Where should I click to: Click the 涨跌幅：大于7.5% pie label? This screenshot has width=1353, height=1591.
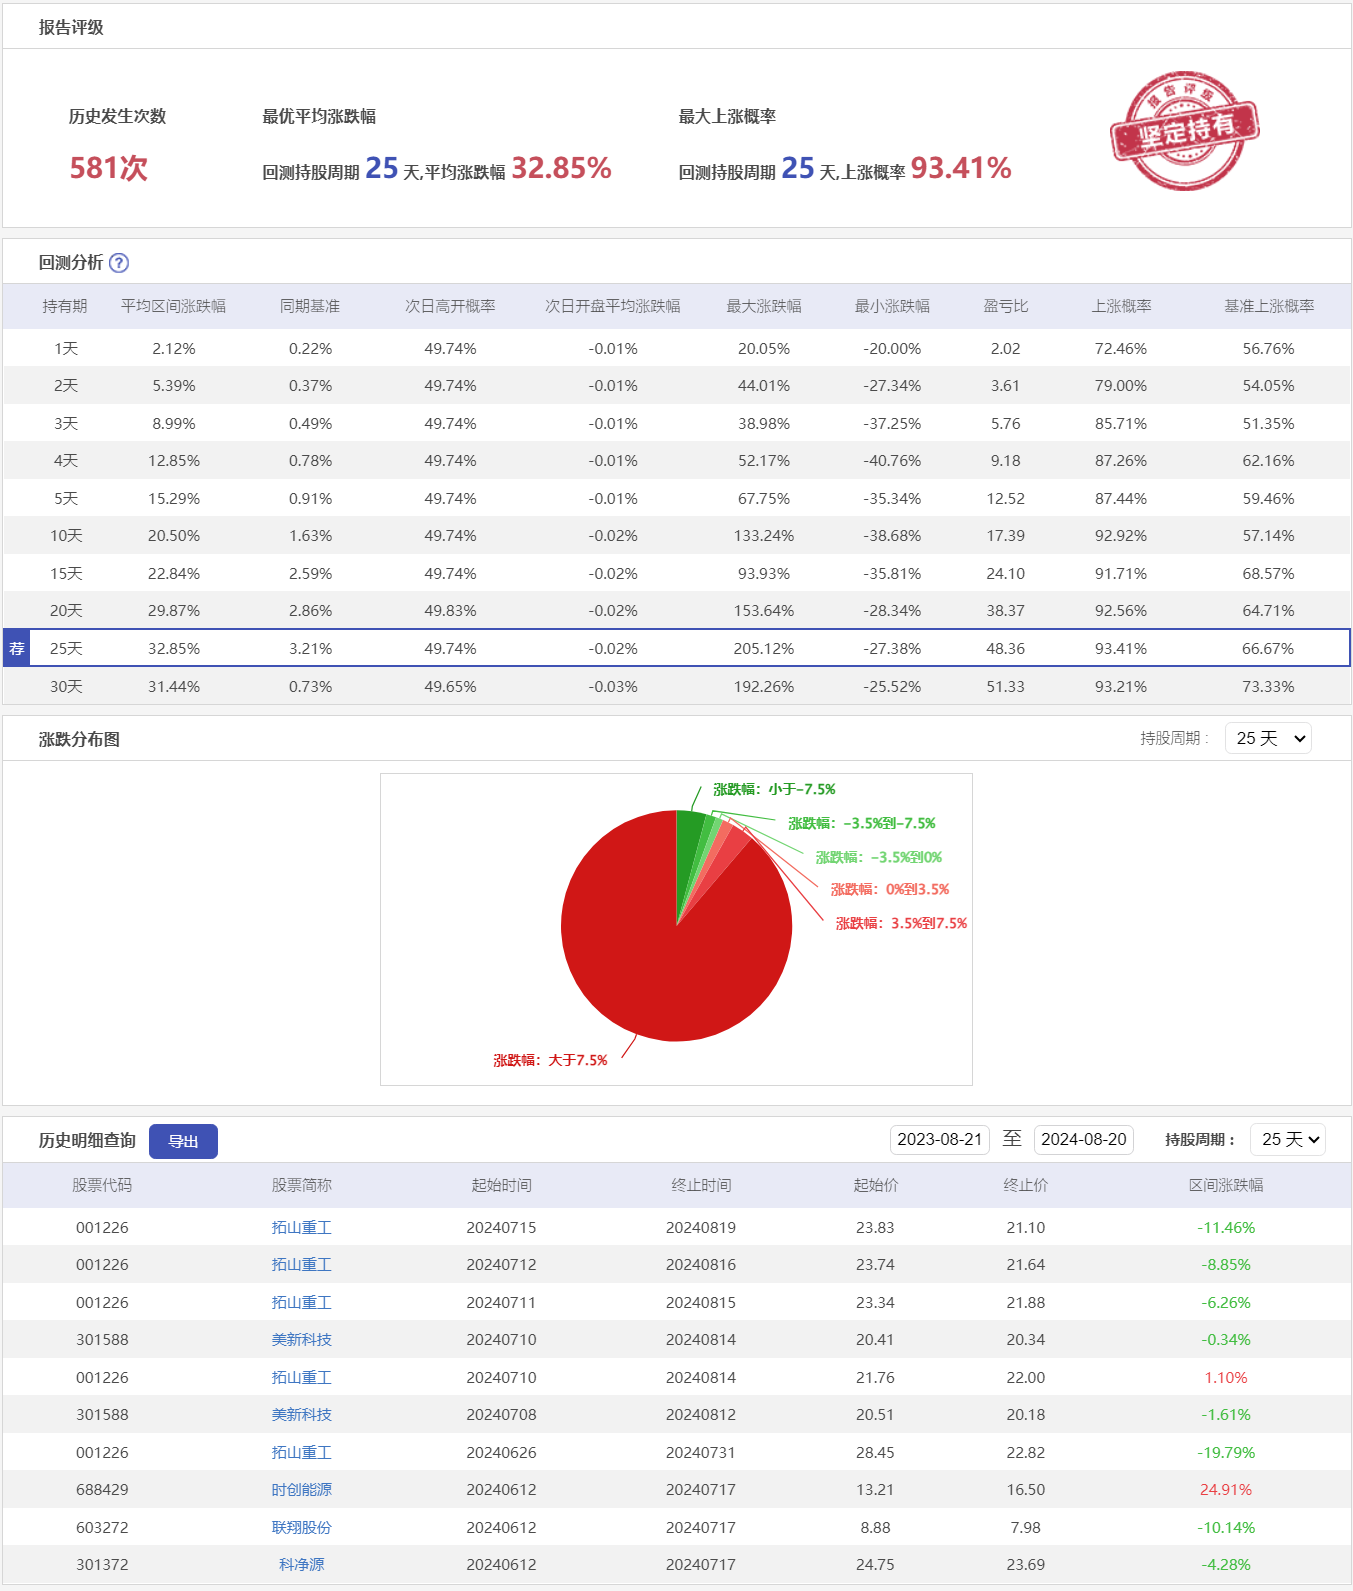(x=550, y=1060)
